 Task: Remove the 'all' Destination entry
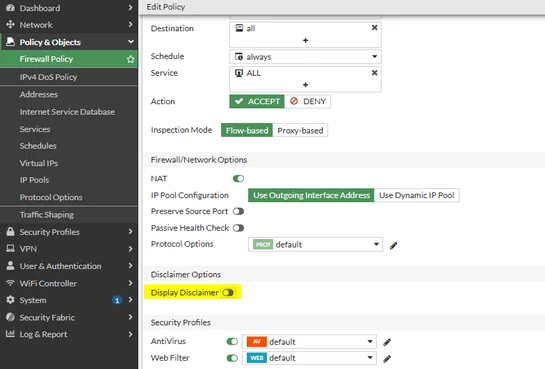coord(374,27)
